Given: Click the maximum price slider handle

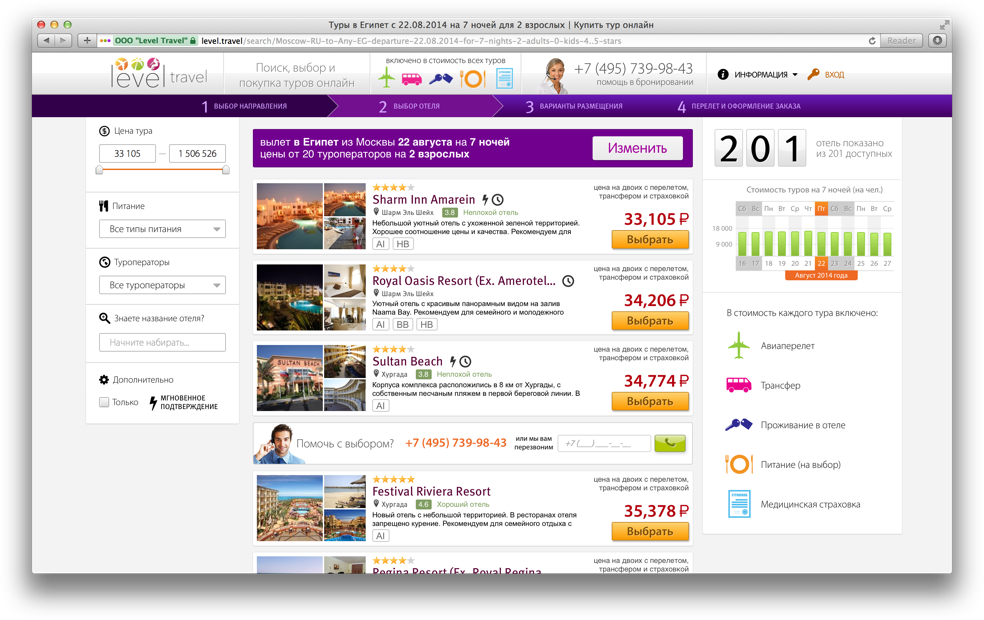Looking at the screenshot, I should [226, 170].
